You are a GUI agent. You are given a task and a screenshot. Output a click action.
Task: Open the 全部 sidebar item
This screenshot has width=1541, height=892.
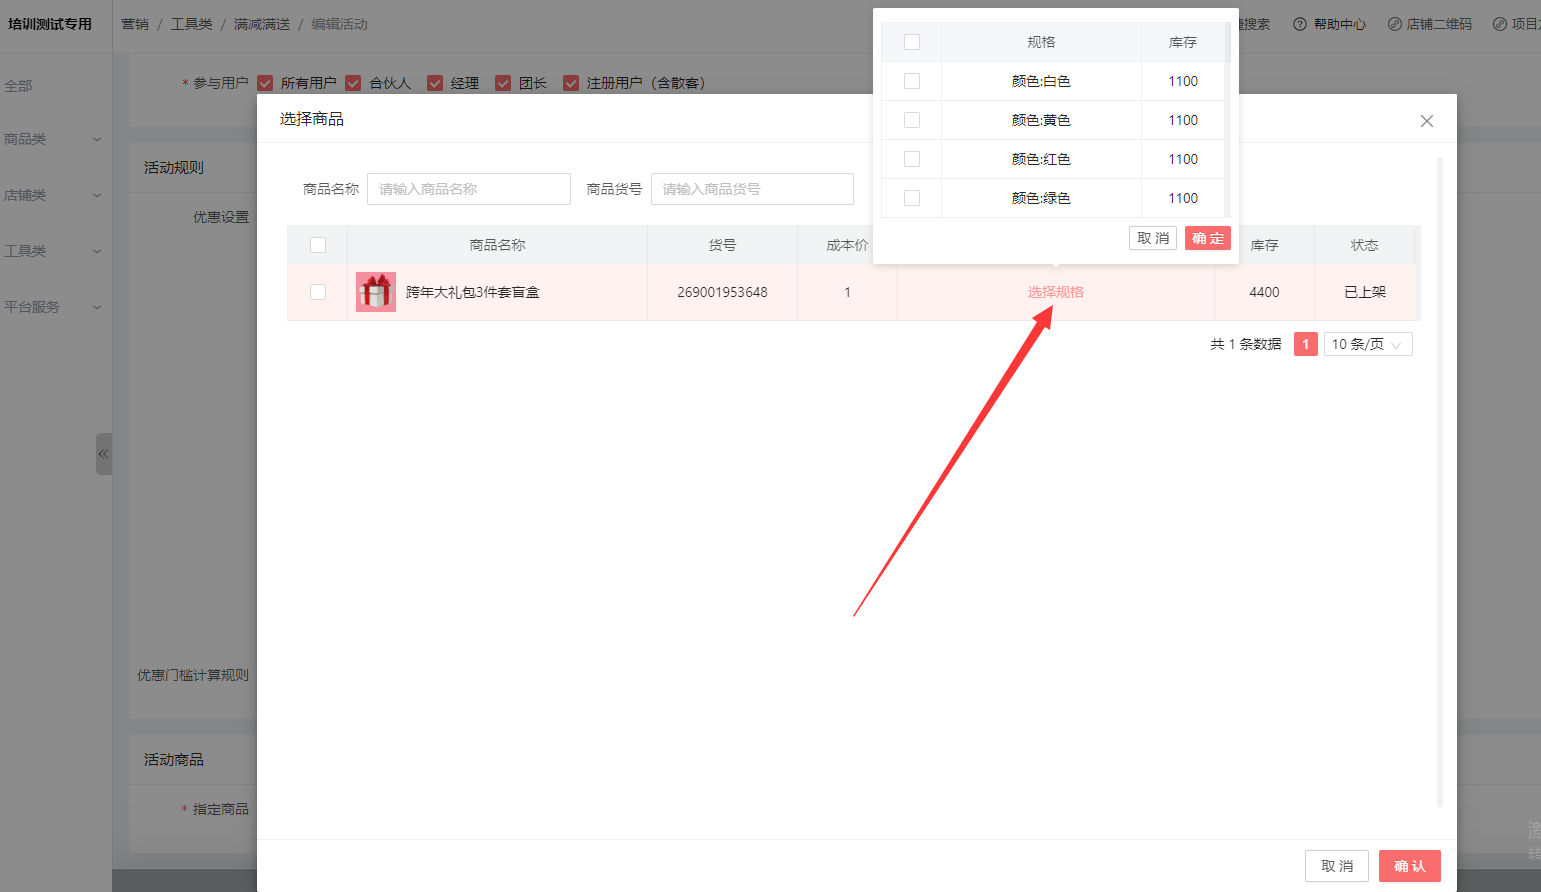coord(19,86)
